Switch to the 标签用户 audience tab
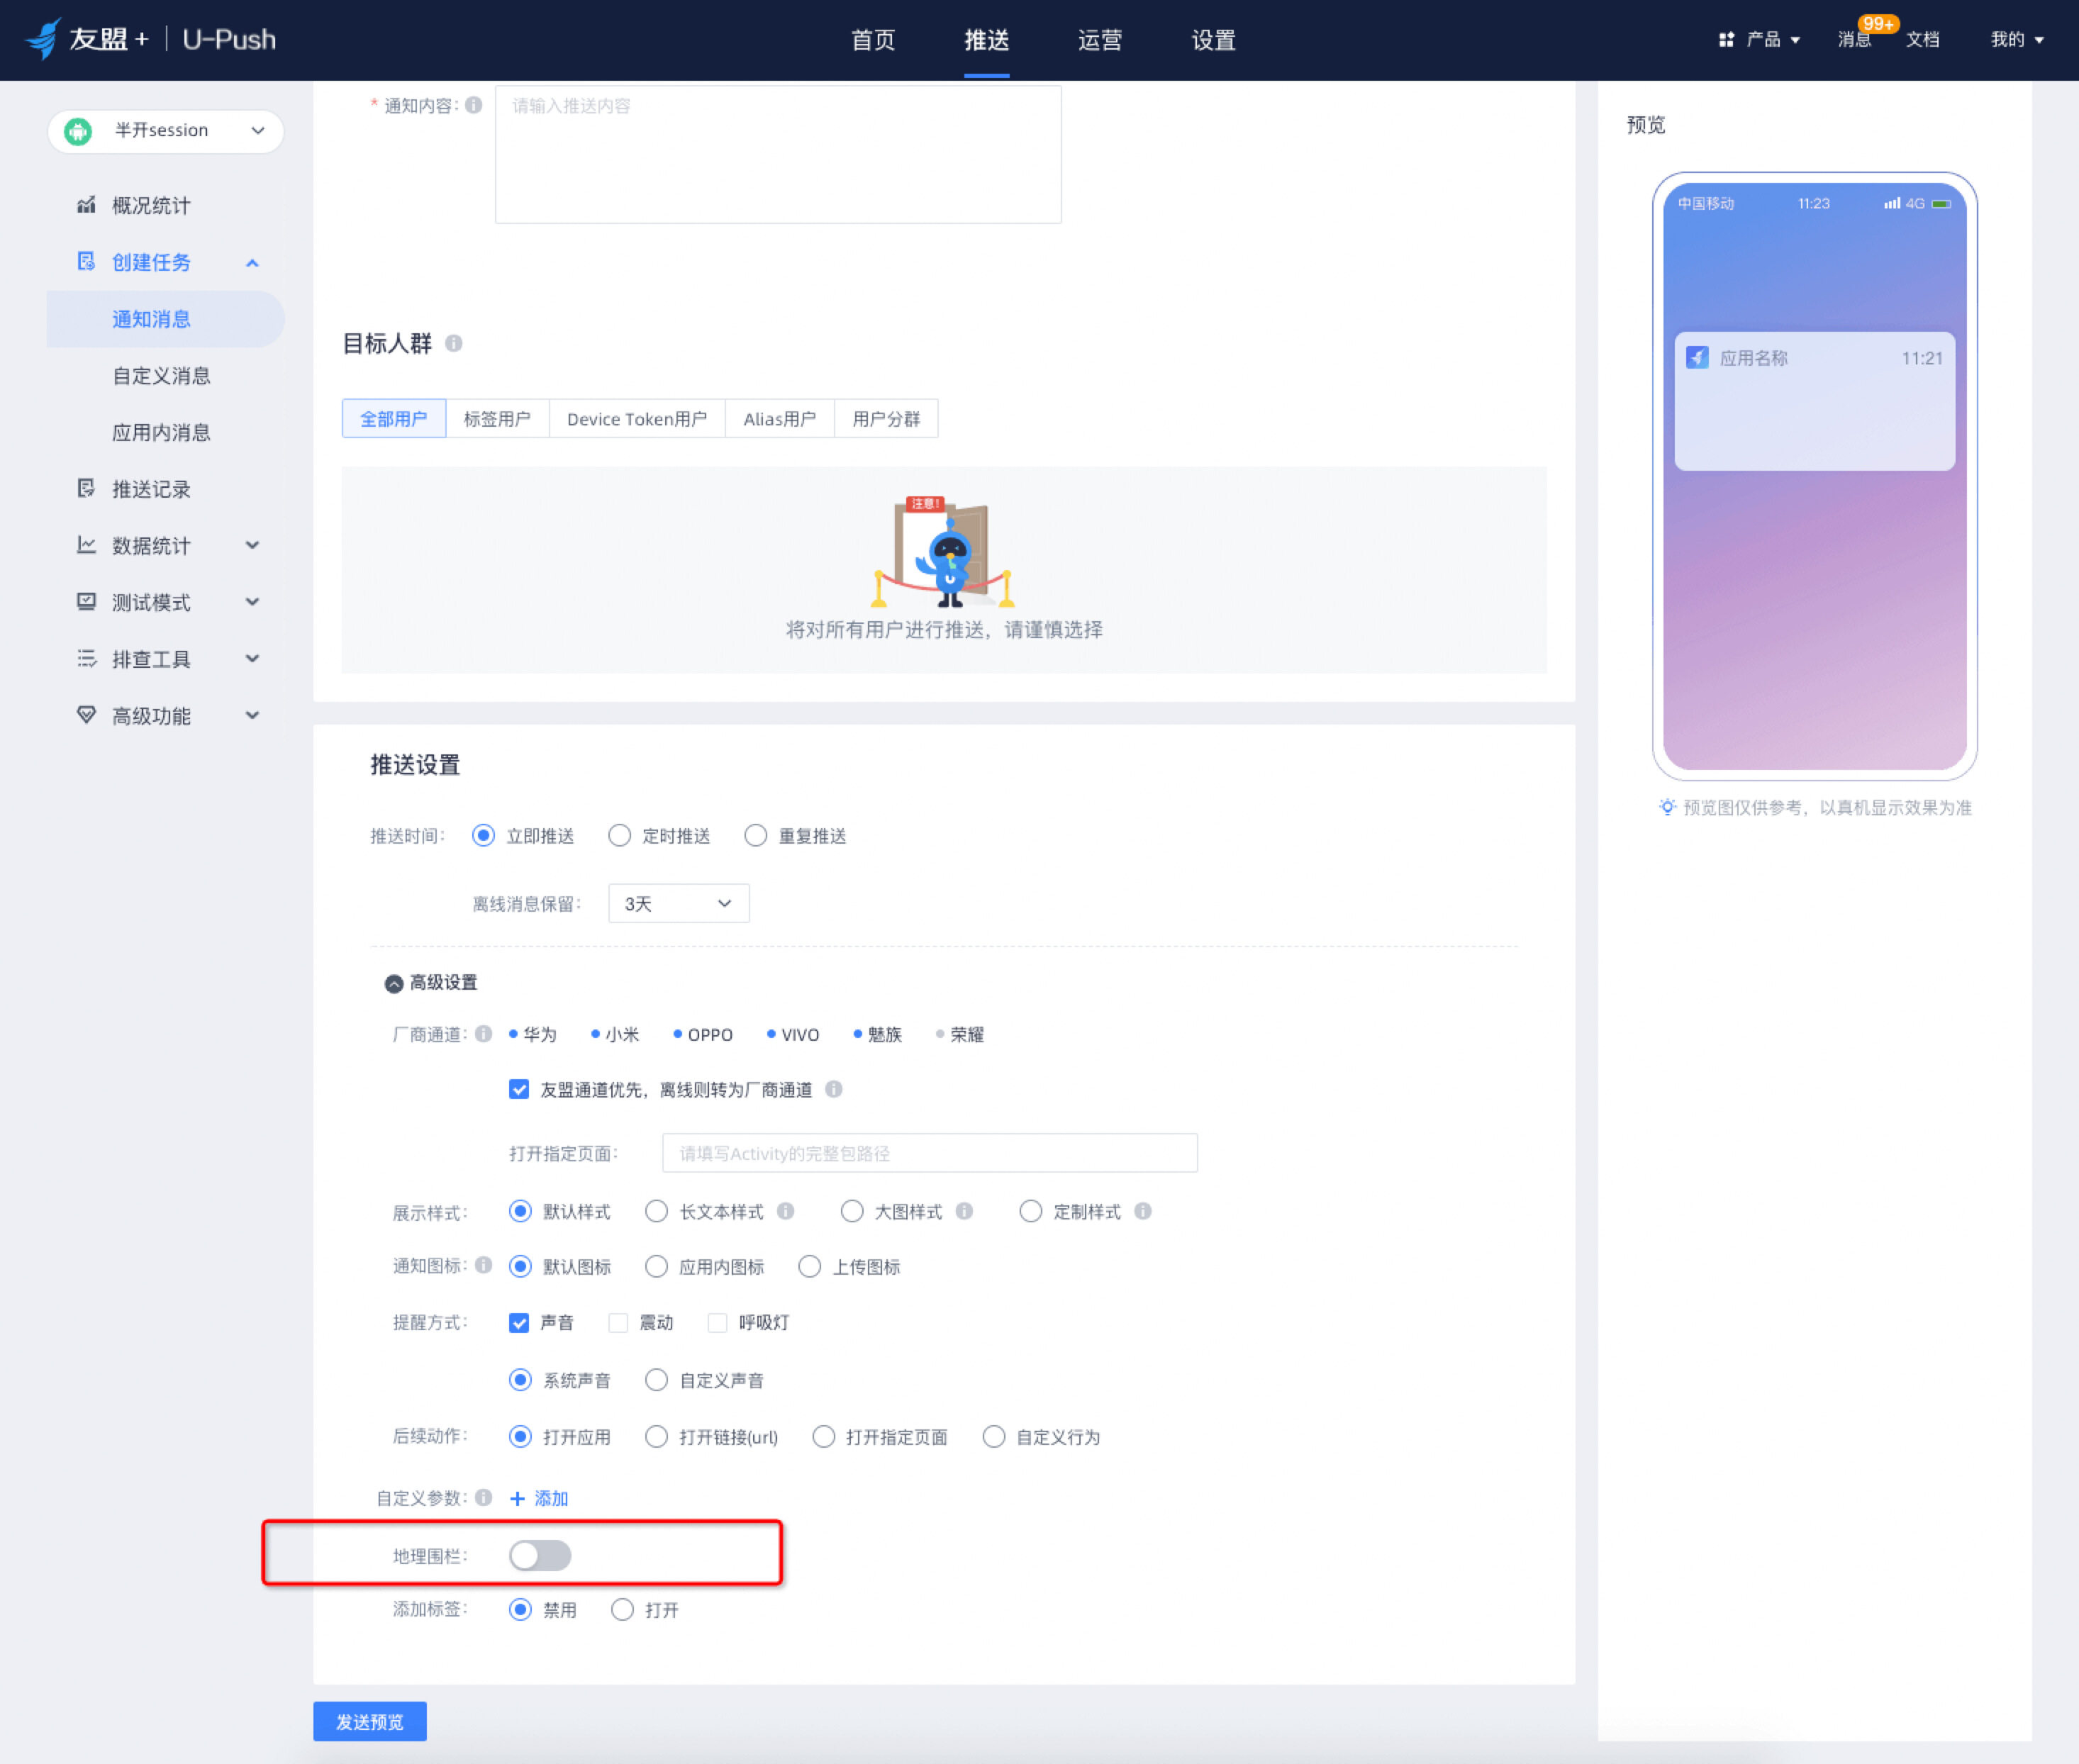 [x=497, y=419]
